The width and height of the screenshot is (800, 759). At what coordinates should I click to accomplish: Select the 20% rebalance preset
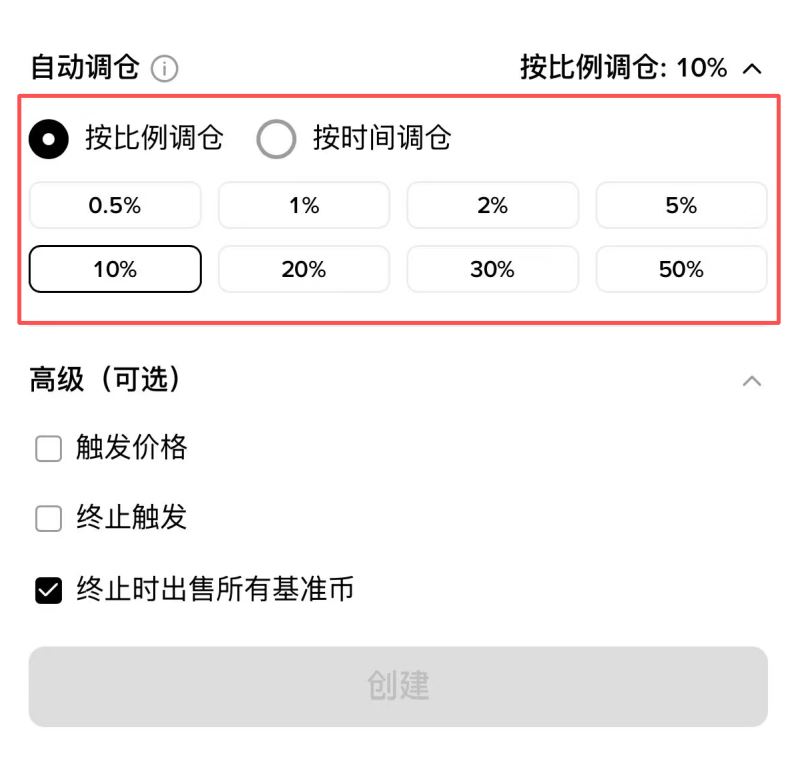[304, 269]
